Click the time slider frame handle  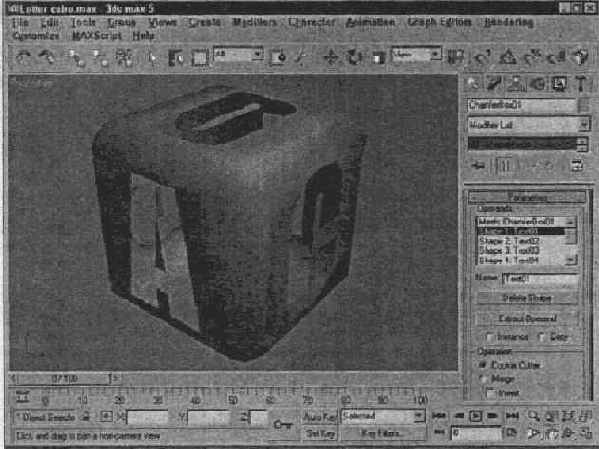pyautogui.click(x=64, y=379)
